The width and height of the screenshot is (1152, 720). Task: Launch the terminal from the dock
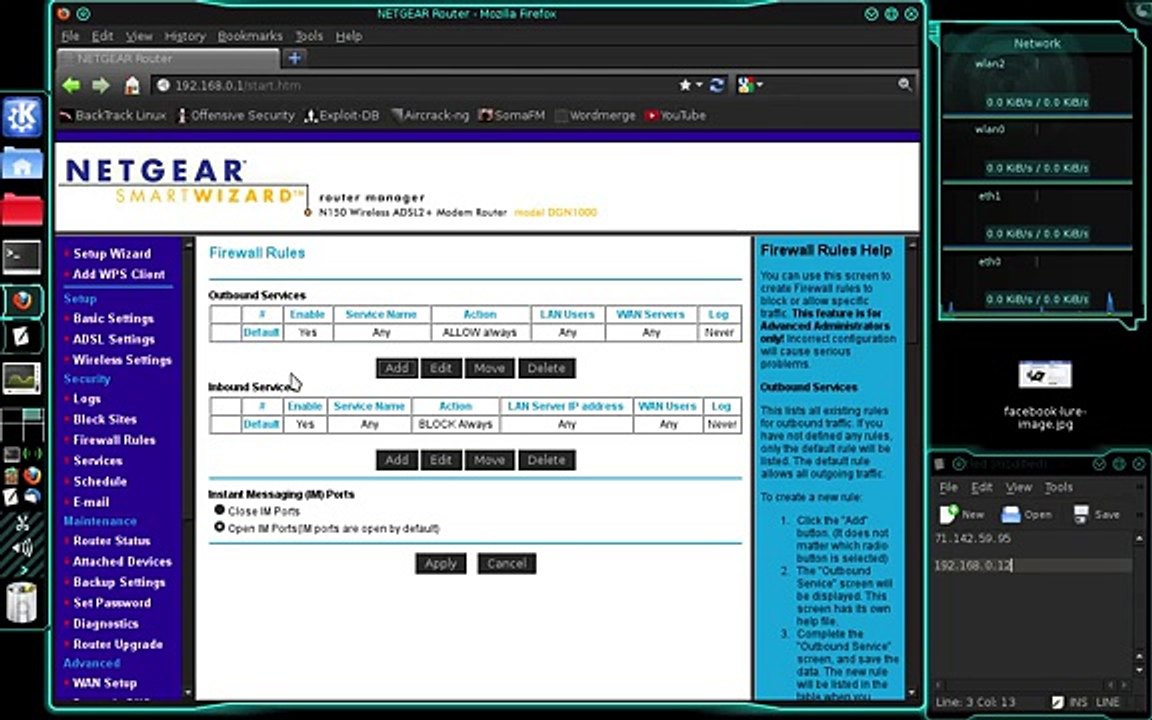[x=22, y=256]
